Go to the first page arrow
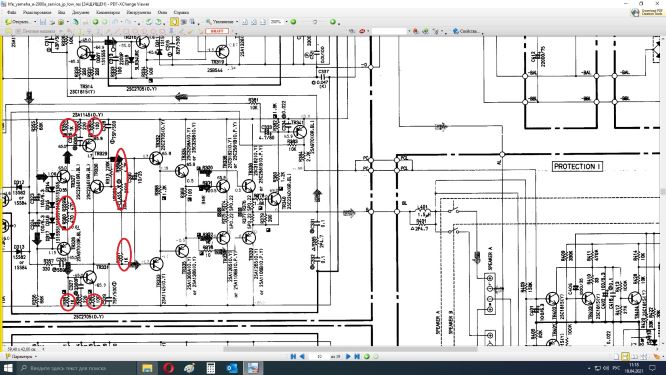 [293, 357]
